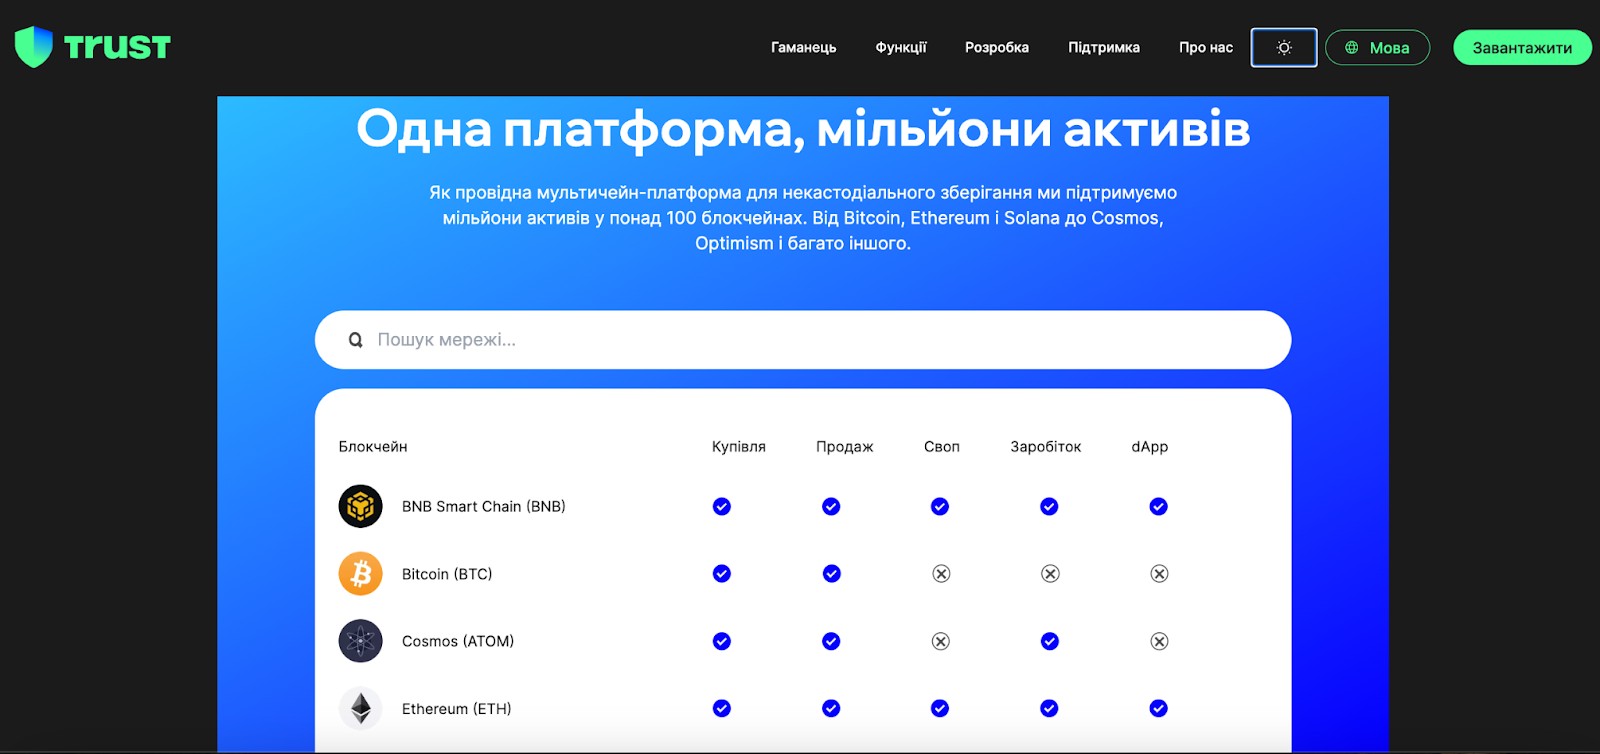Click the Ethereum coin icon
Viewport: 1600px width, 754px height.
coord(360,709)
